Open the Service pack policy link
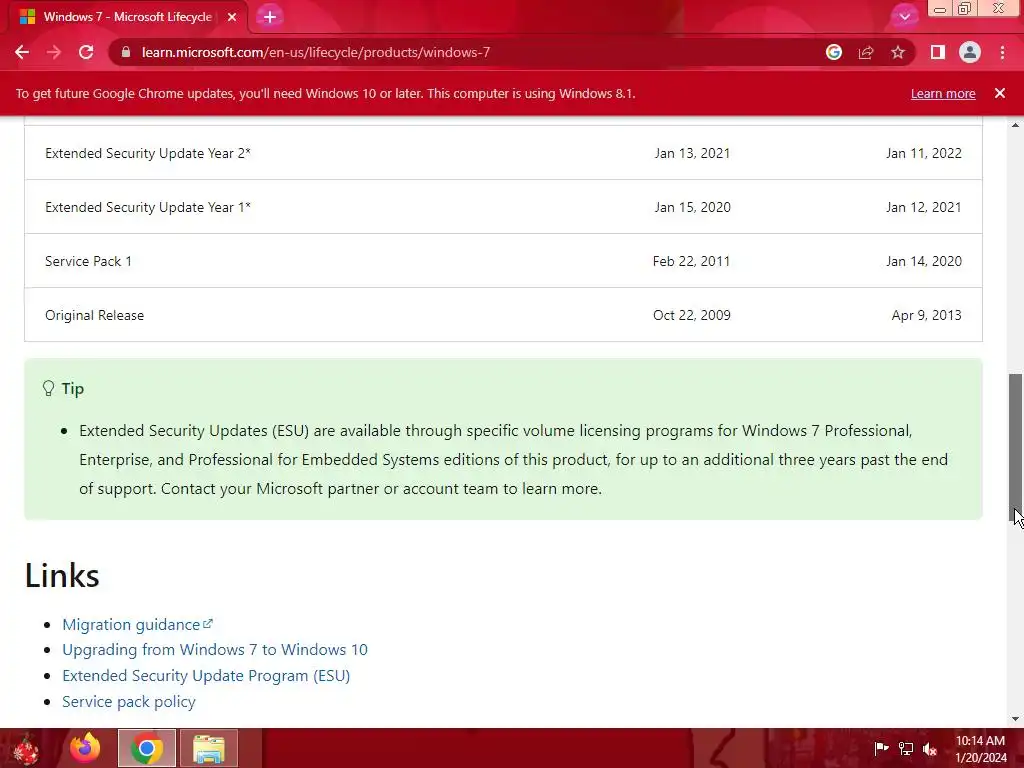1024x768 pixels. (129, 702)
